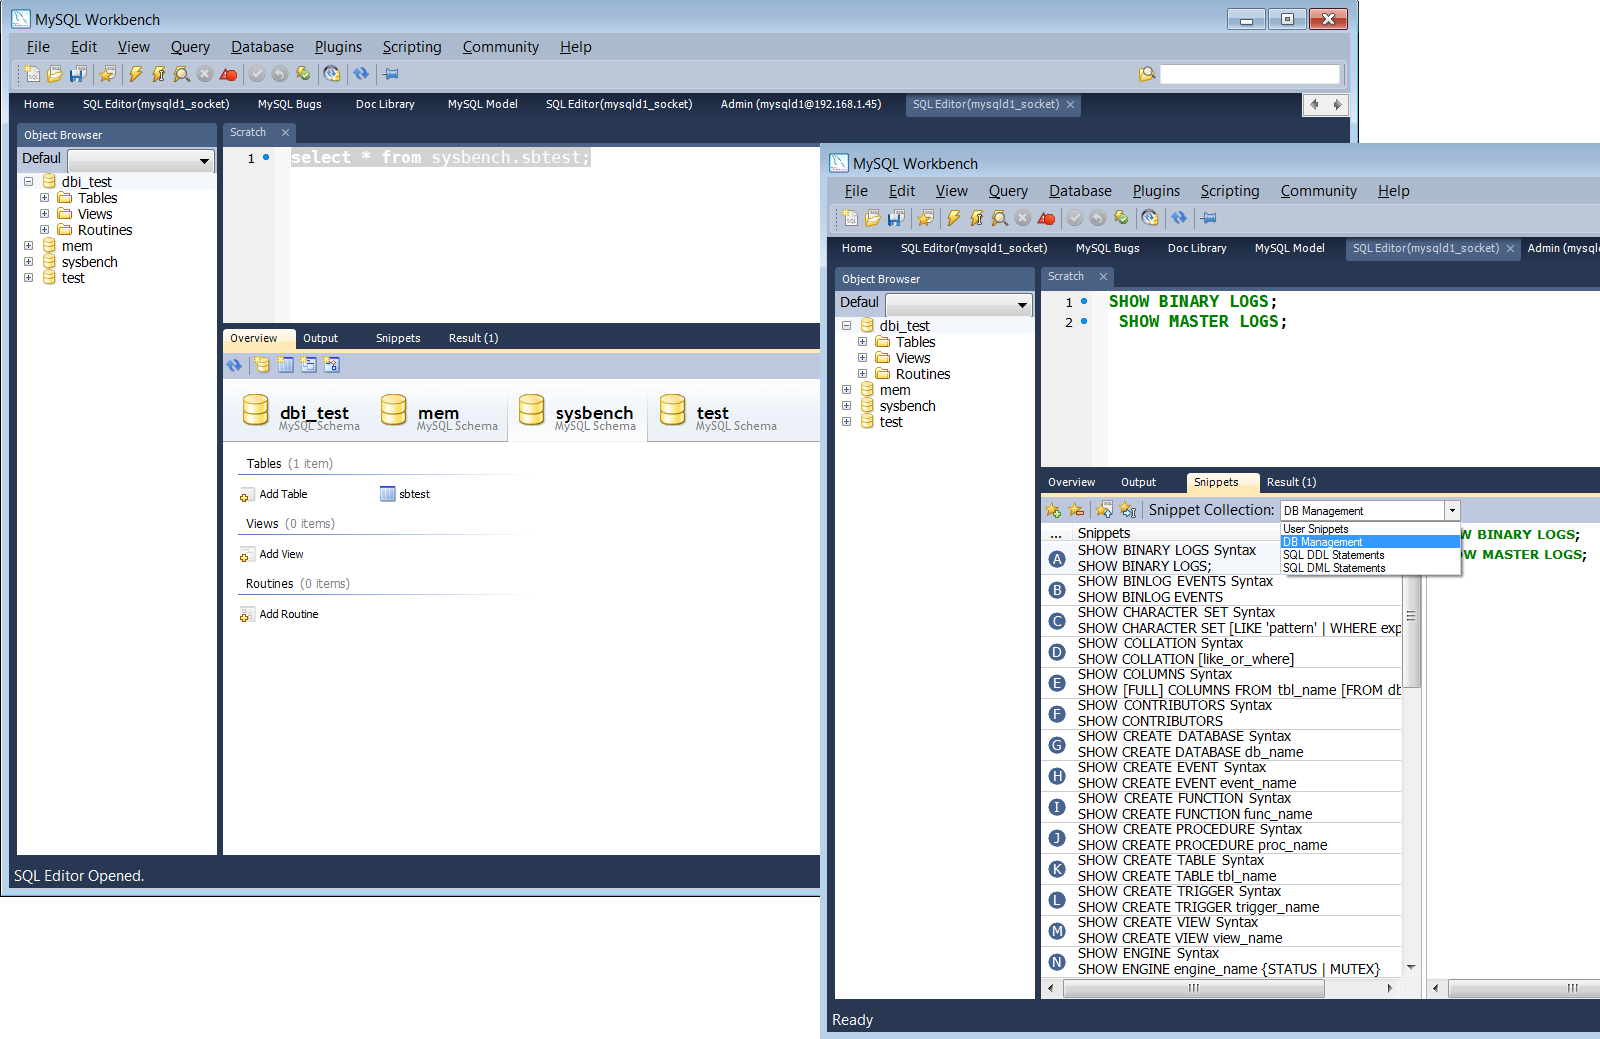Click refresh icon in back window Overview toolbar
Viewport: 1600px width, 1039px height.
click(234, 365)
